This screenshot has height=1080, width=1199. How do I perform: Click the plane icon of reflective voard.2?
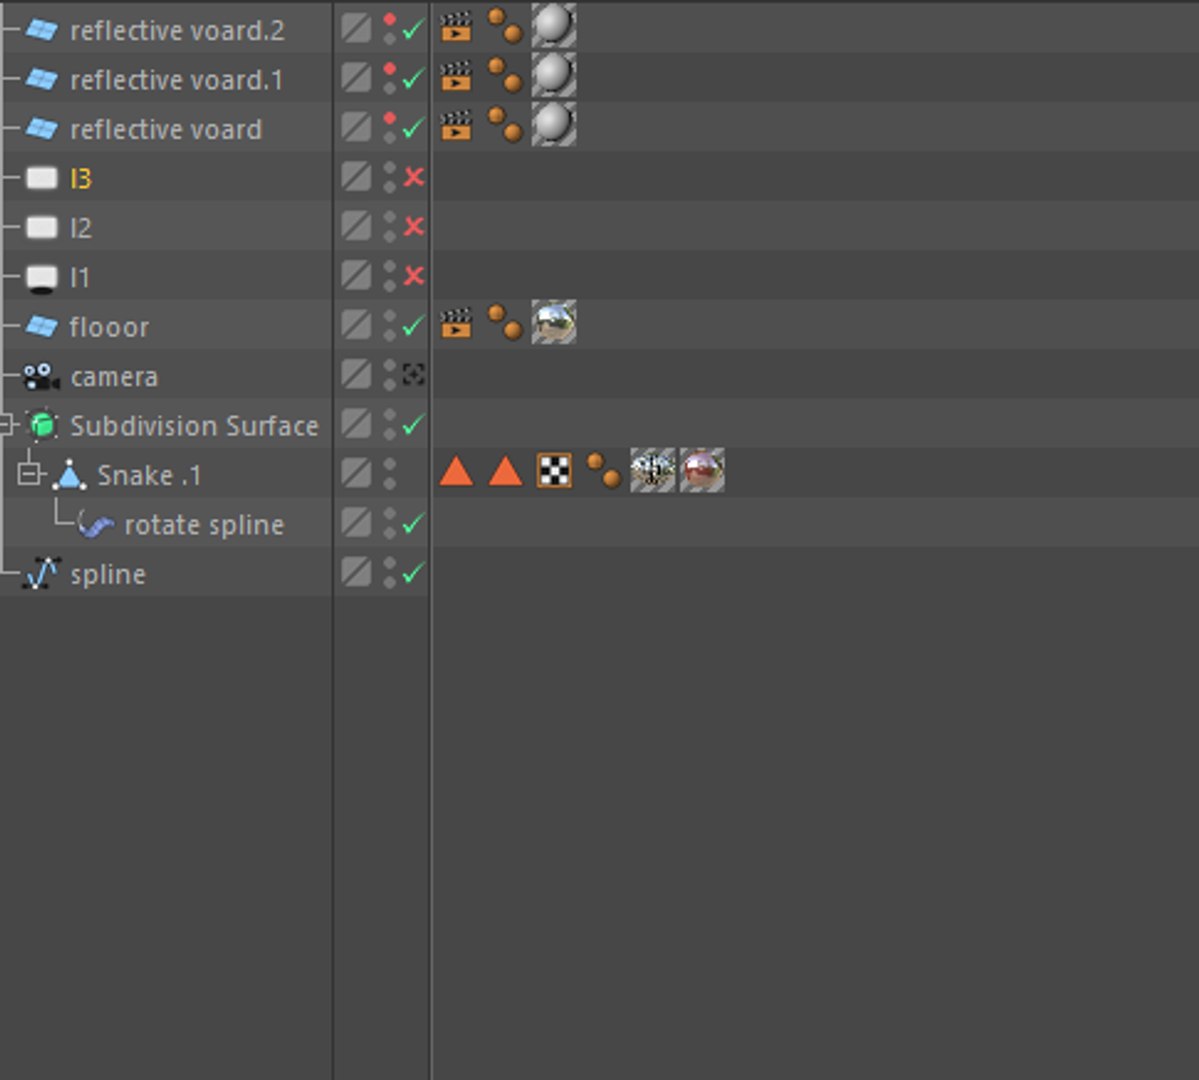[x=41, y=30]
